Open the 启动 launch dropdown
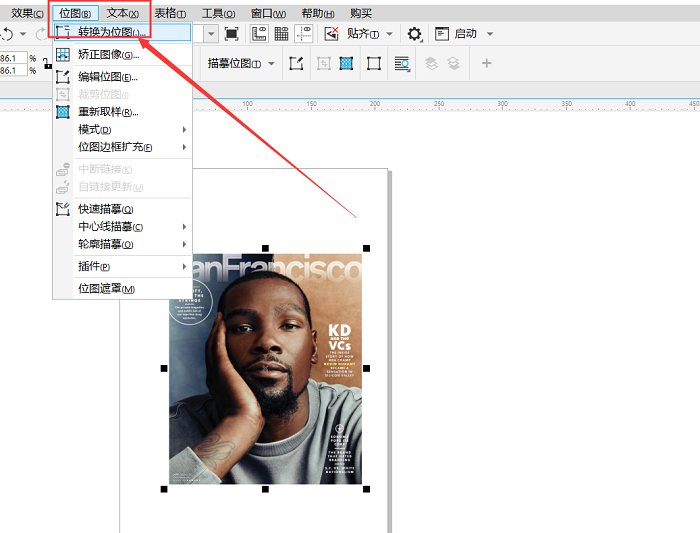700x533 pixels. (490, 34)
